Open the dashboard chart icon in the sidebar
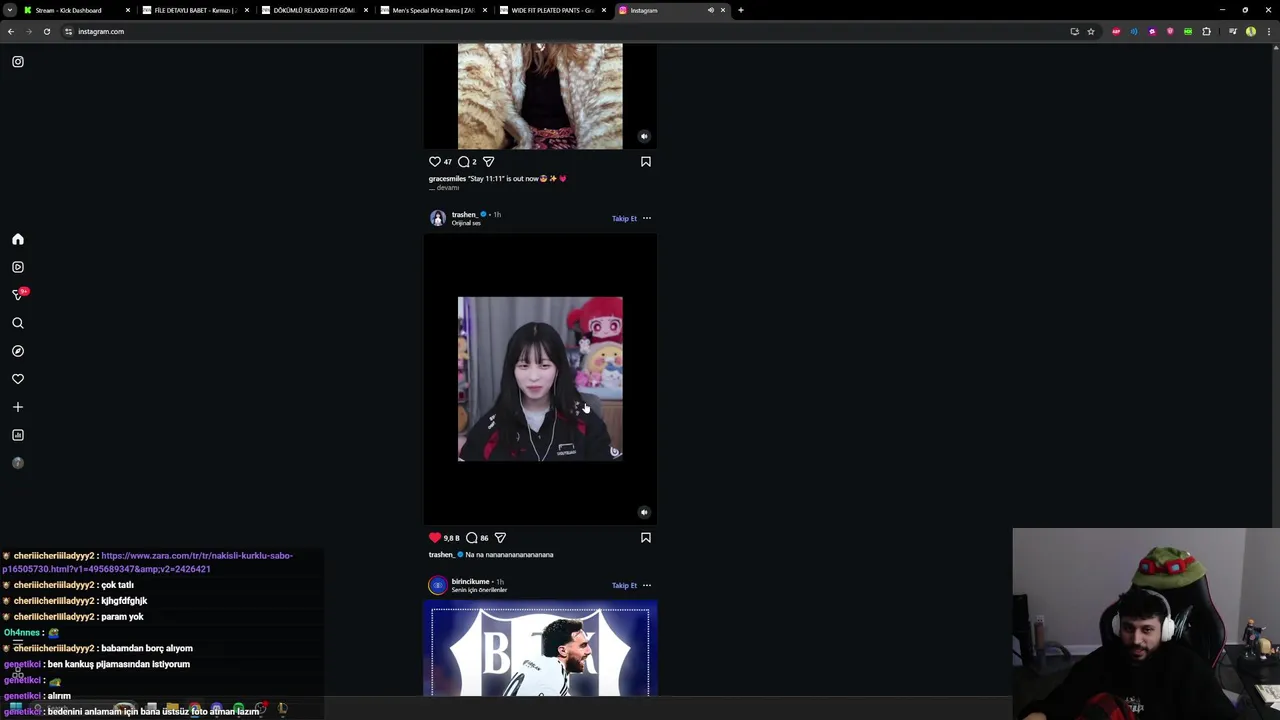The image size is (1280, 720). [18, 435]
